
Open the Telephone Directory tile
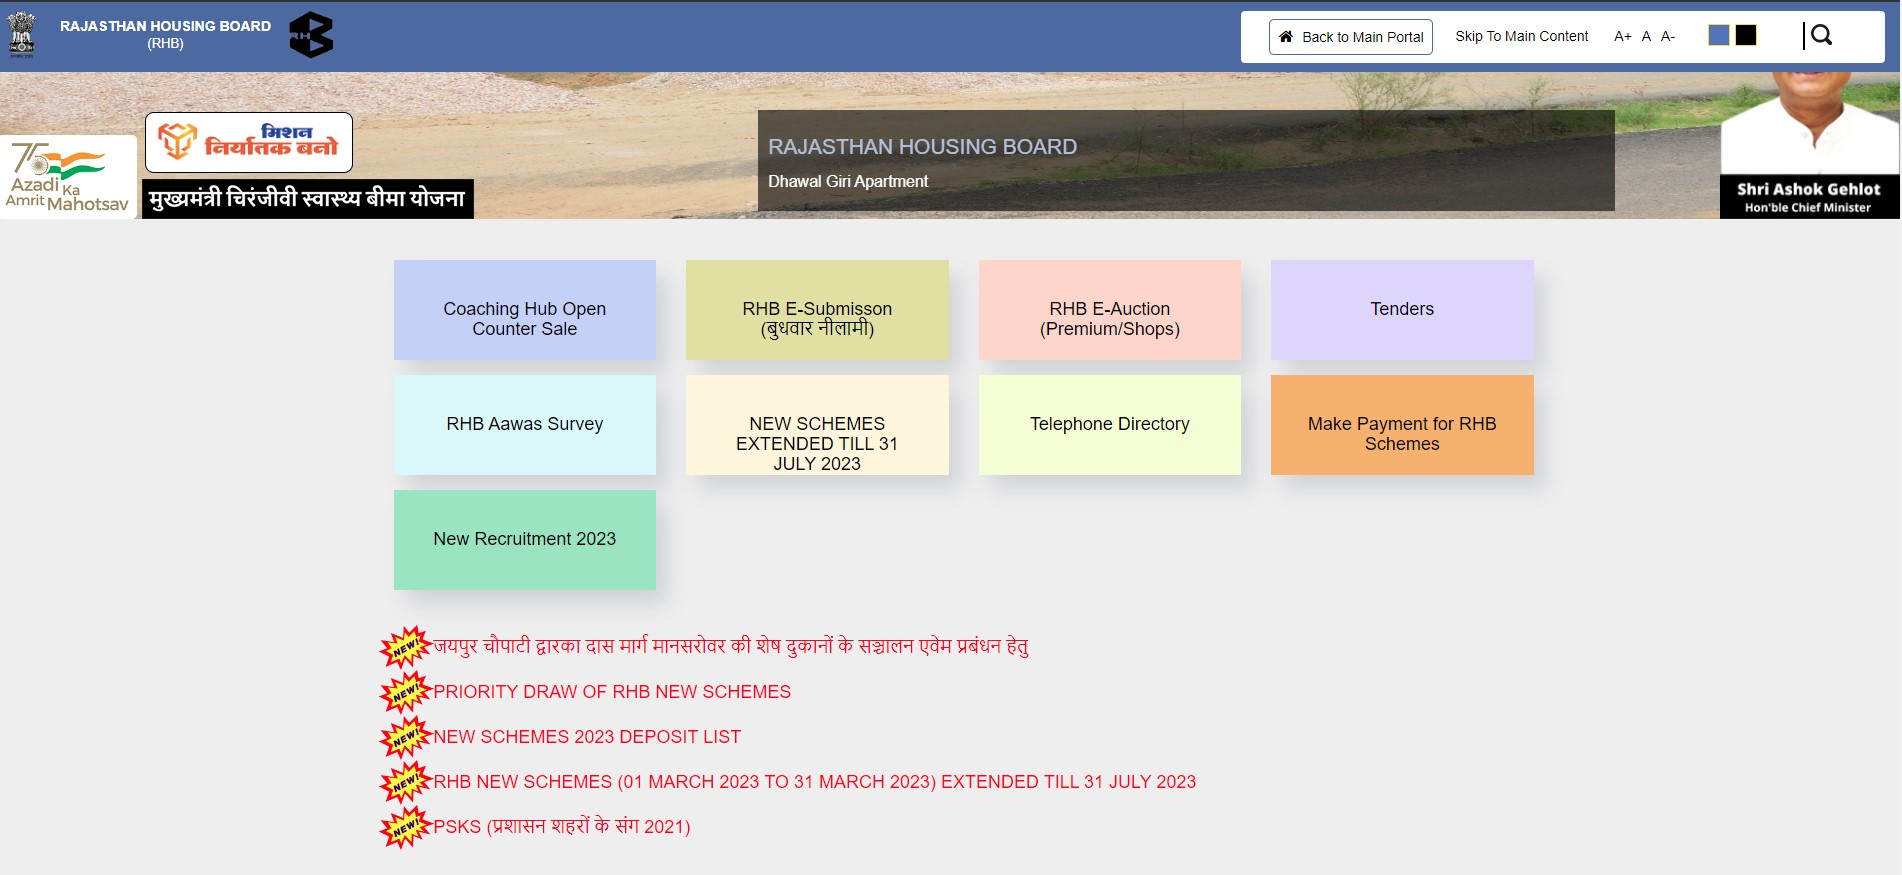point(1109,425)
